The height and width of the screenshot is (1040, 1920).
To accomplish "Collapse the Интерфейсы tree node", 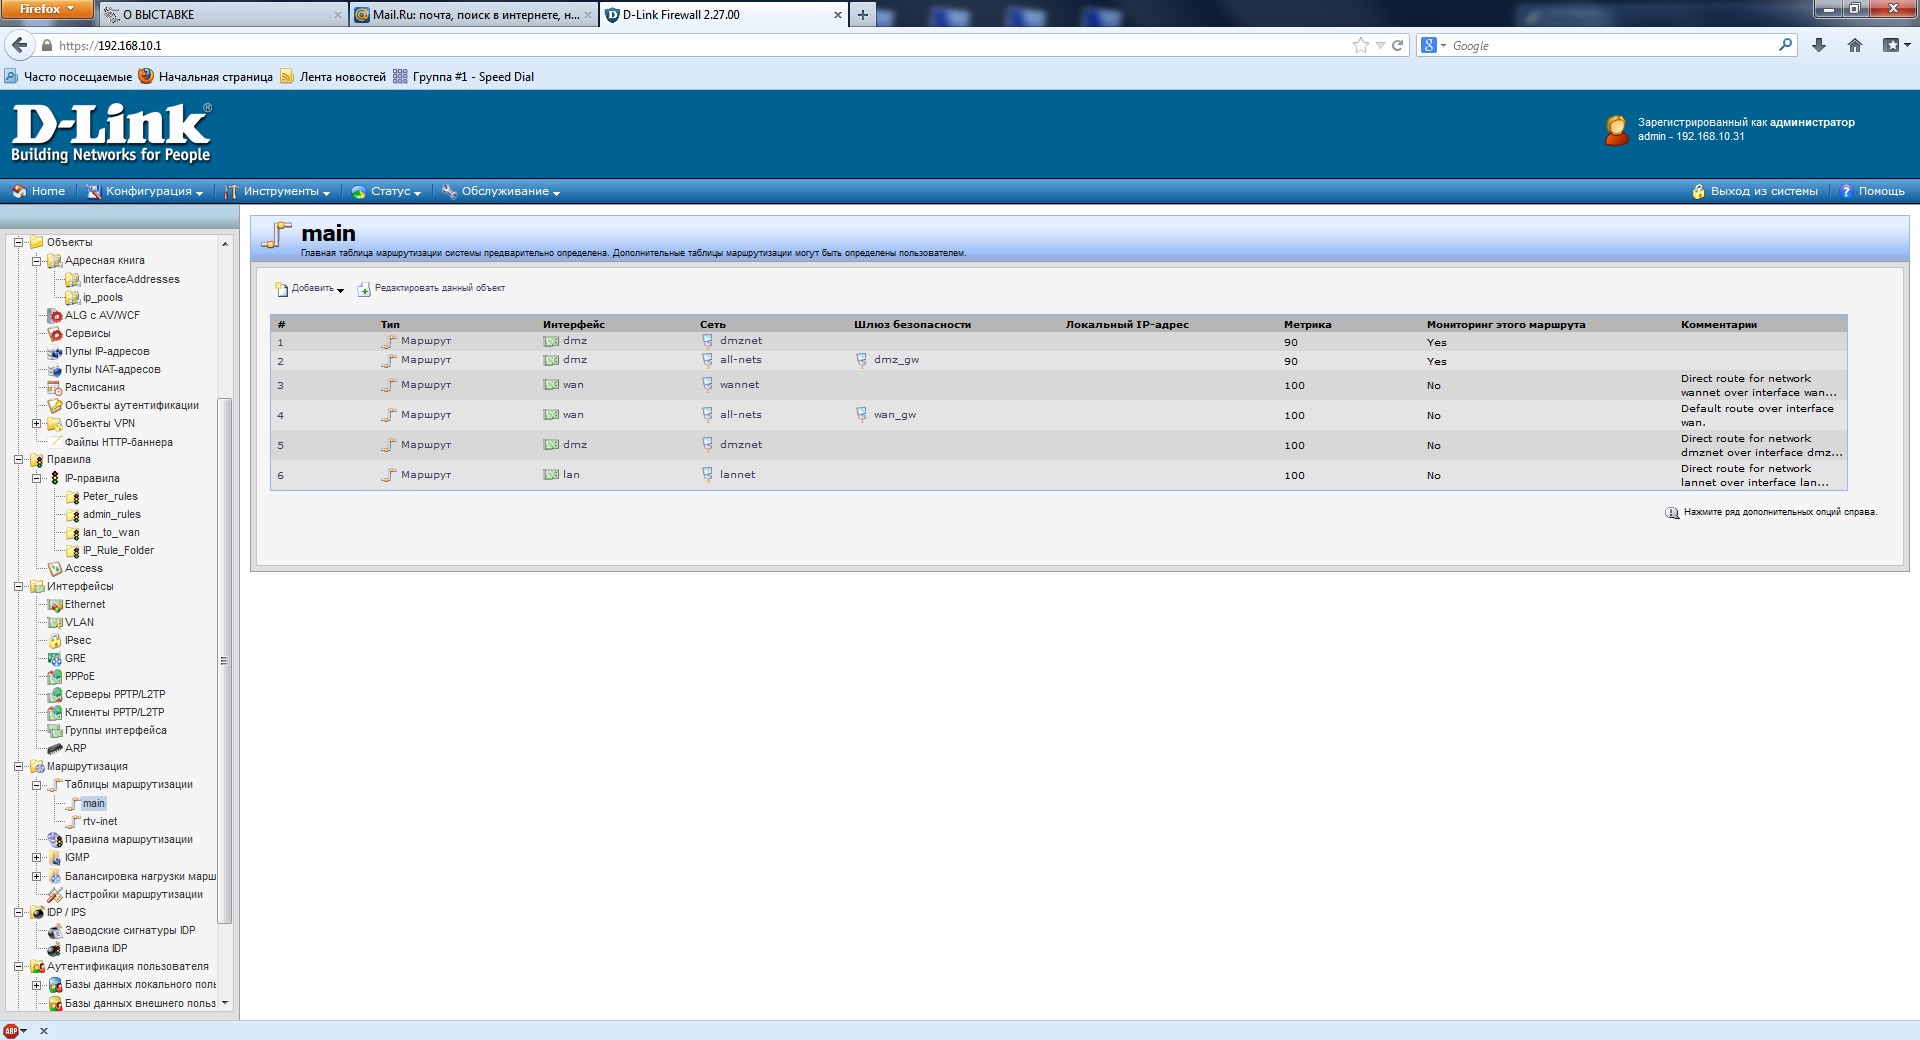I will (18, 587).
